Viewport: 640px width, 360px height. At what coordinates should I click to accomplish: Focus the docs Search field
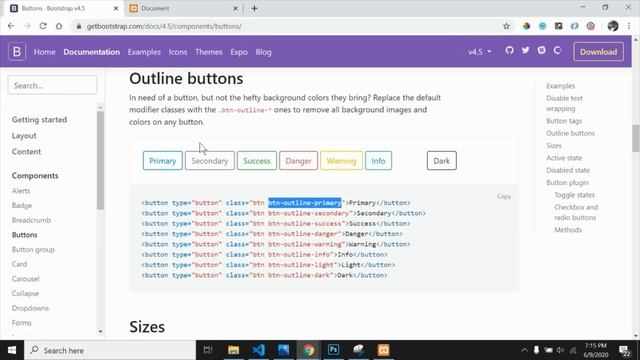coord(52,85)
